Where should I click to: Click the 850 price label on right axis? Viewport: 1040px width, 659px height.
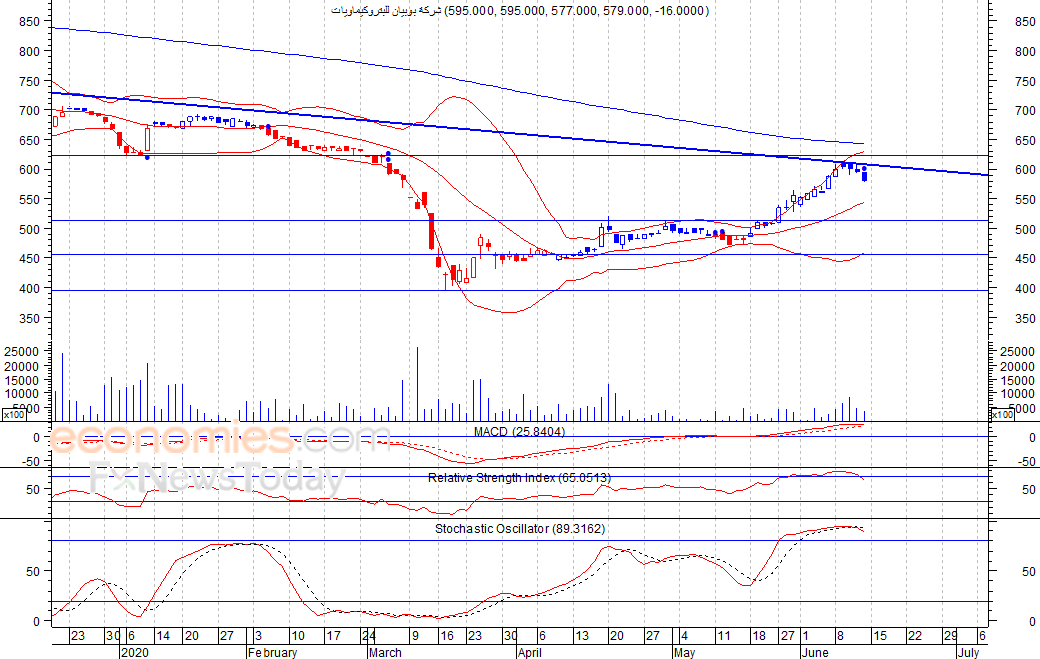(x=1025, y=22)
